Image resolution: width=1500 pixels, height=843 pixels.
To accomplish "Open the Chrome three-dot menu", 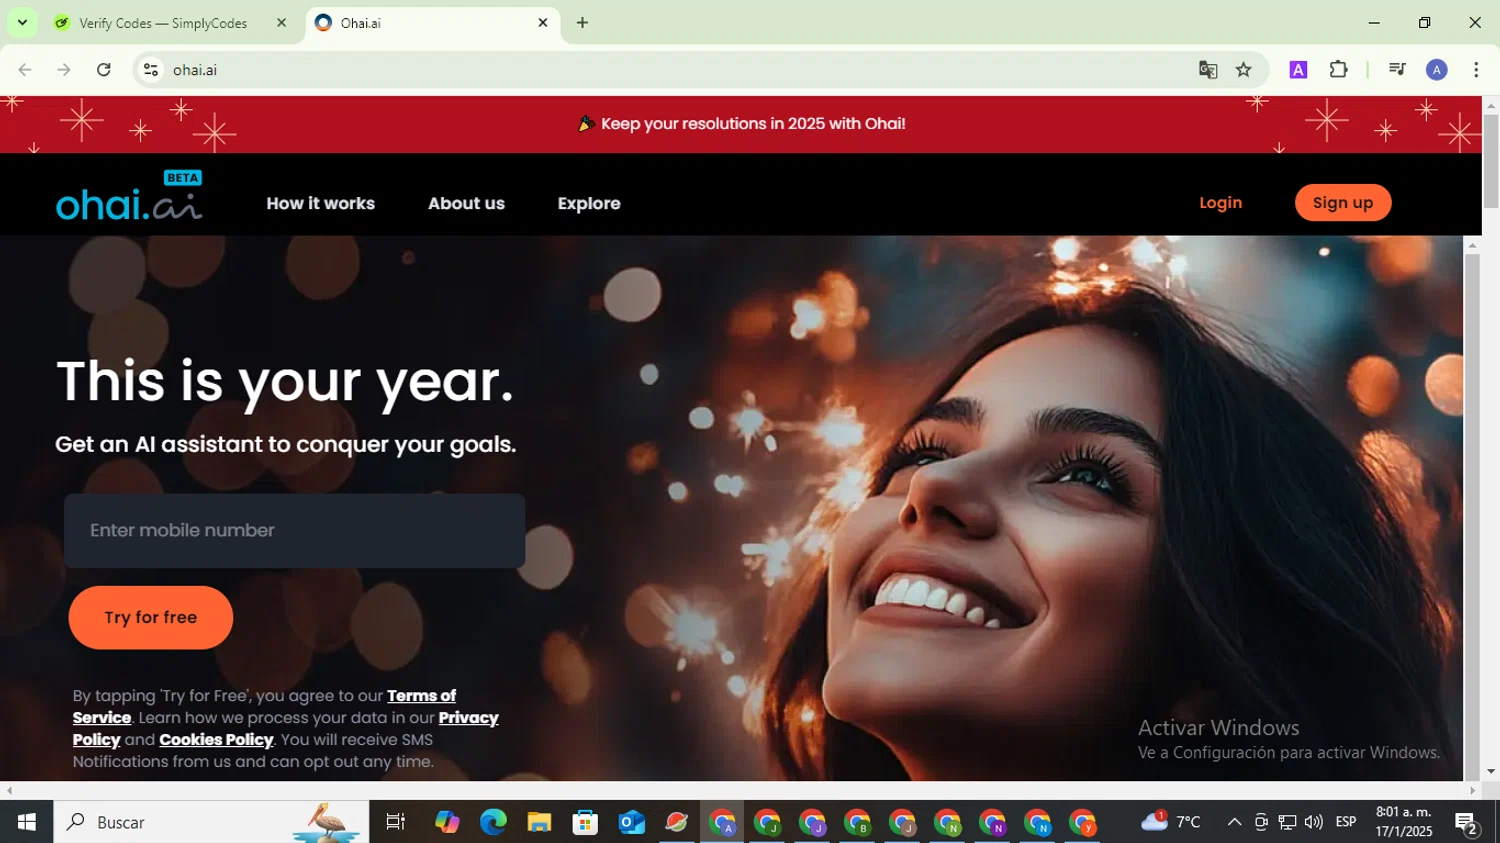I will pyautogui.click(x=1476, y=70).
